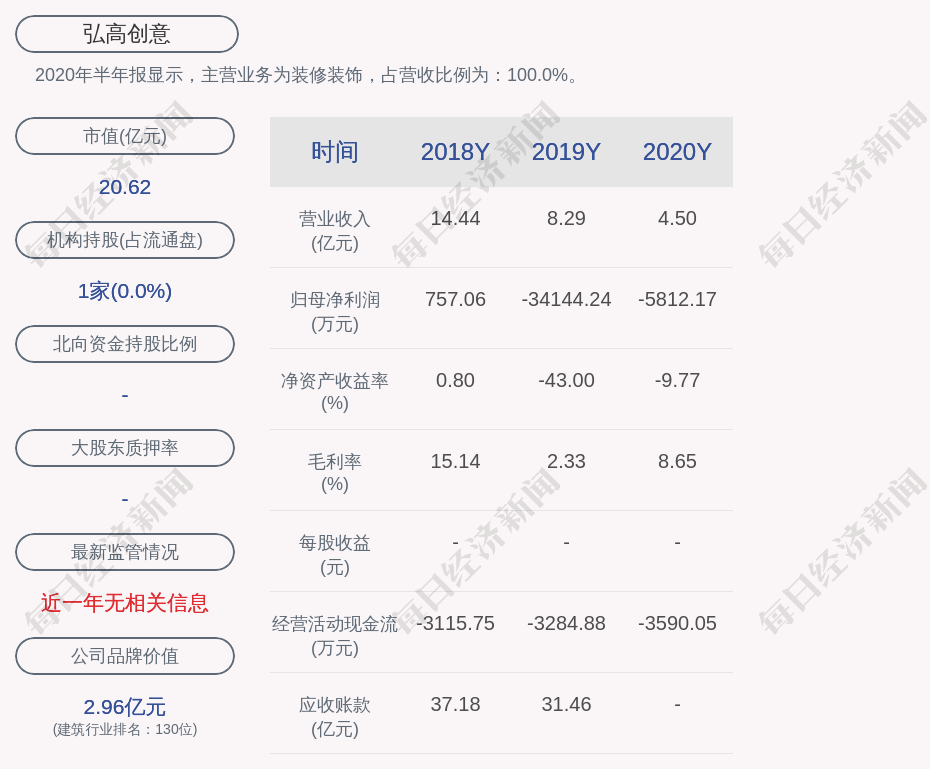Select the 2019Y column header
The image size is (930, 769).
point(566,152)
